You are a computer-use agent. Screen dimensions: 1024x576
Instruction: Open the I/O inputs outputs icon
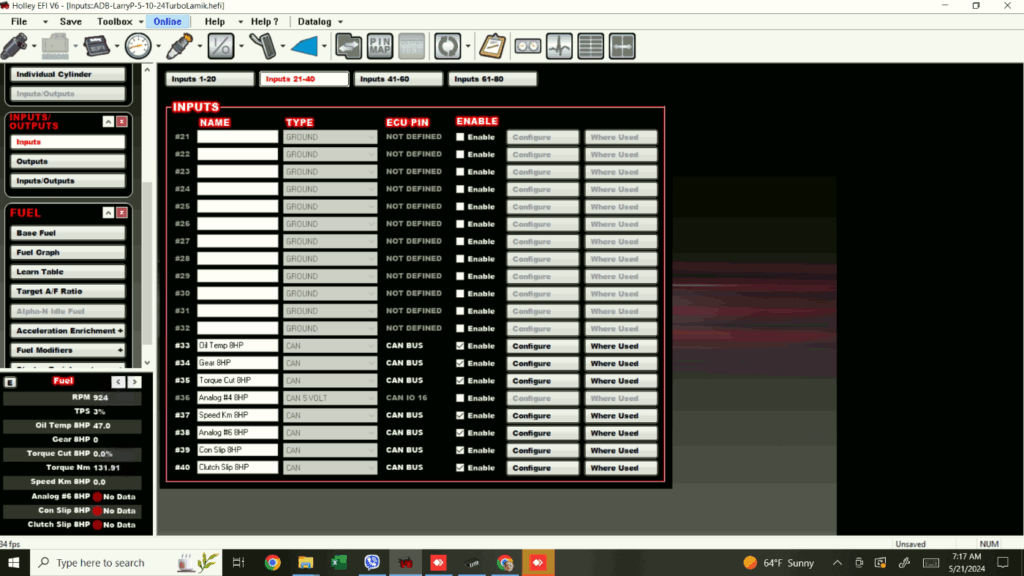pyautogui.click(x=221, y=46)
